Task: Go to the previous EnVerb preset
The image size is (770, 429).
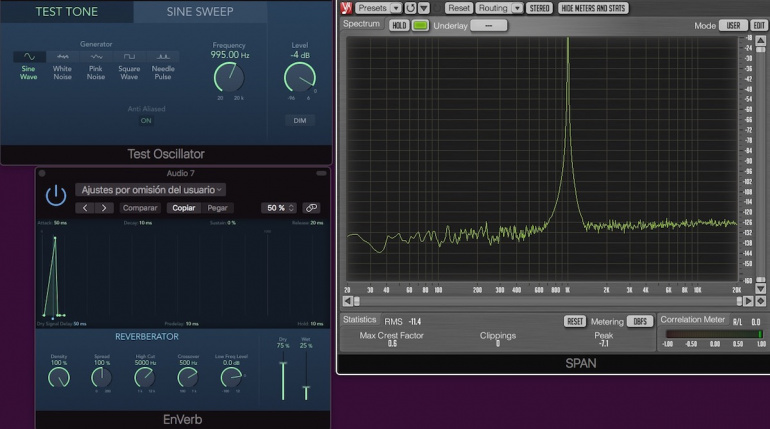Action: click(x=85, y=208)
